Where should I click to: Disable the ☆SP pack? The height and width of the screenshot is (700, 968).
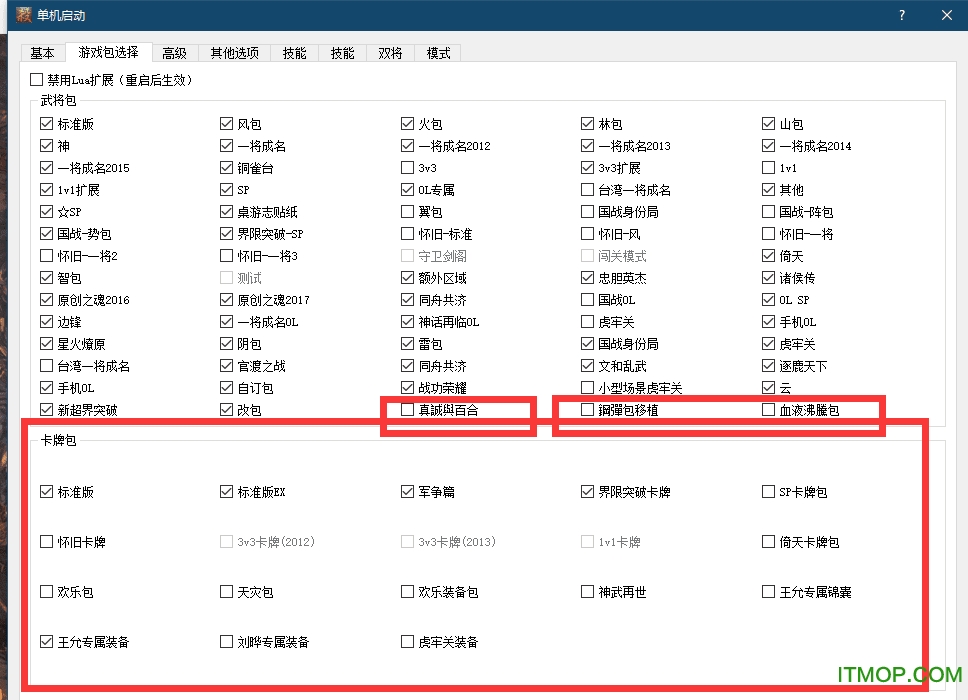pos(46,212)
